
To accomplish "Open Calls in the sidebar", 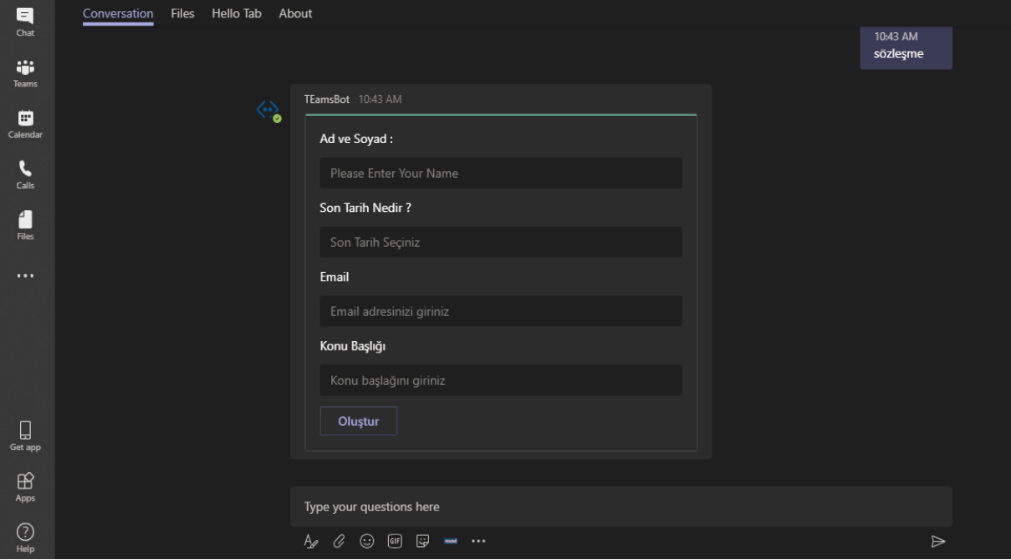I will (x=25, y=175).
